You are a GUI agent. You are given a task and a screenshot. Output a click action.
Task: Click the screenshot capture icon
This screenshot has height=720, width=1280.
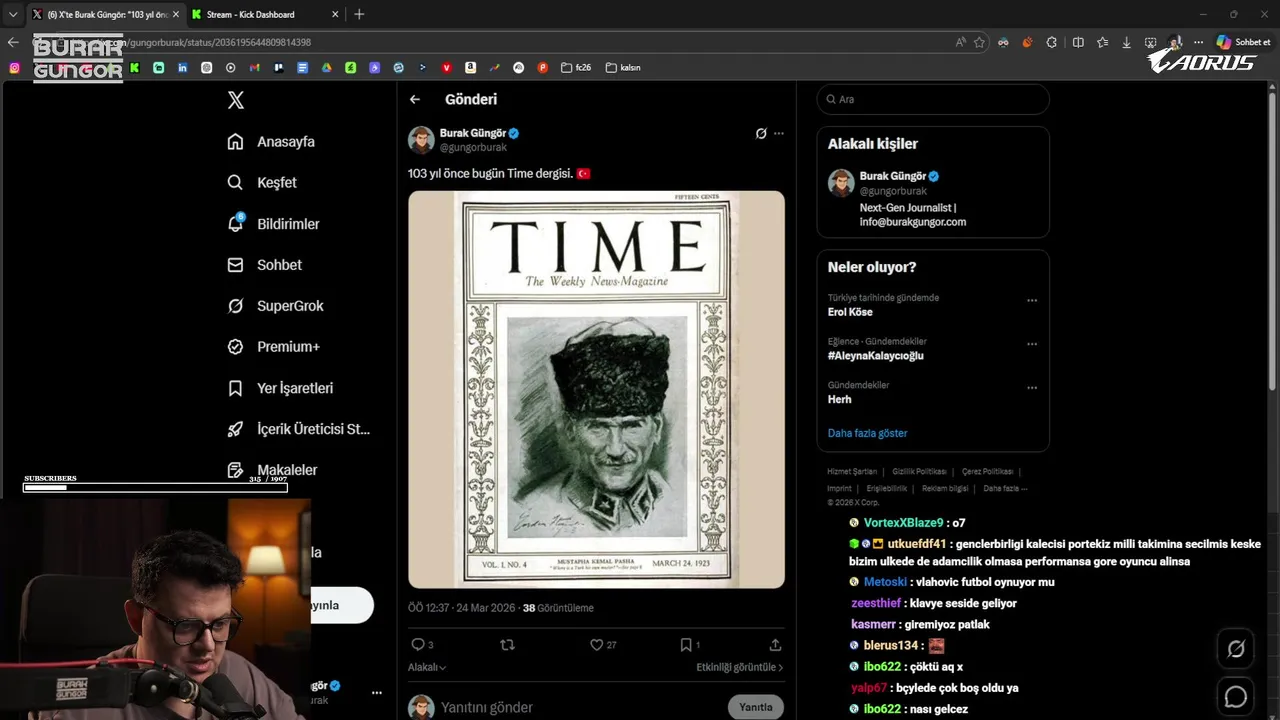(1151, 42)
